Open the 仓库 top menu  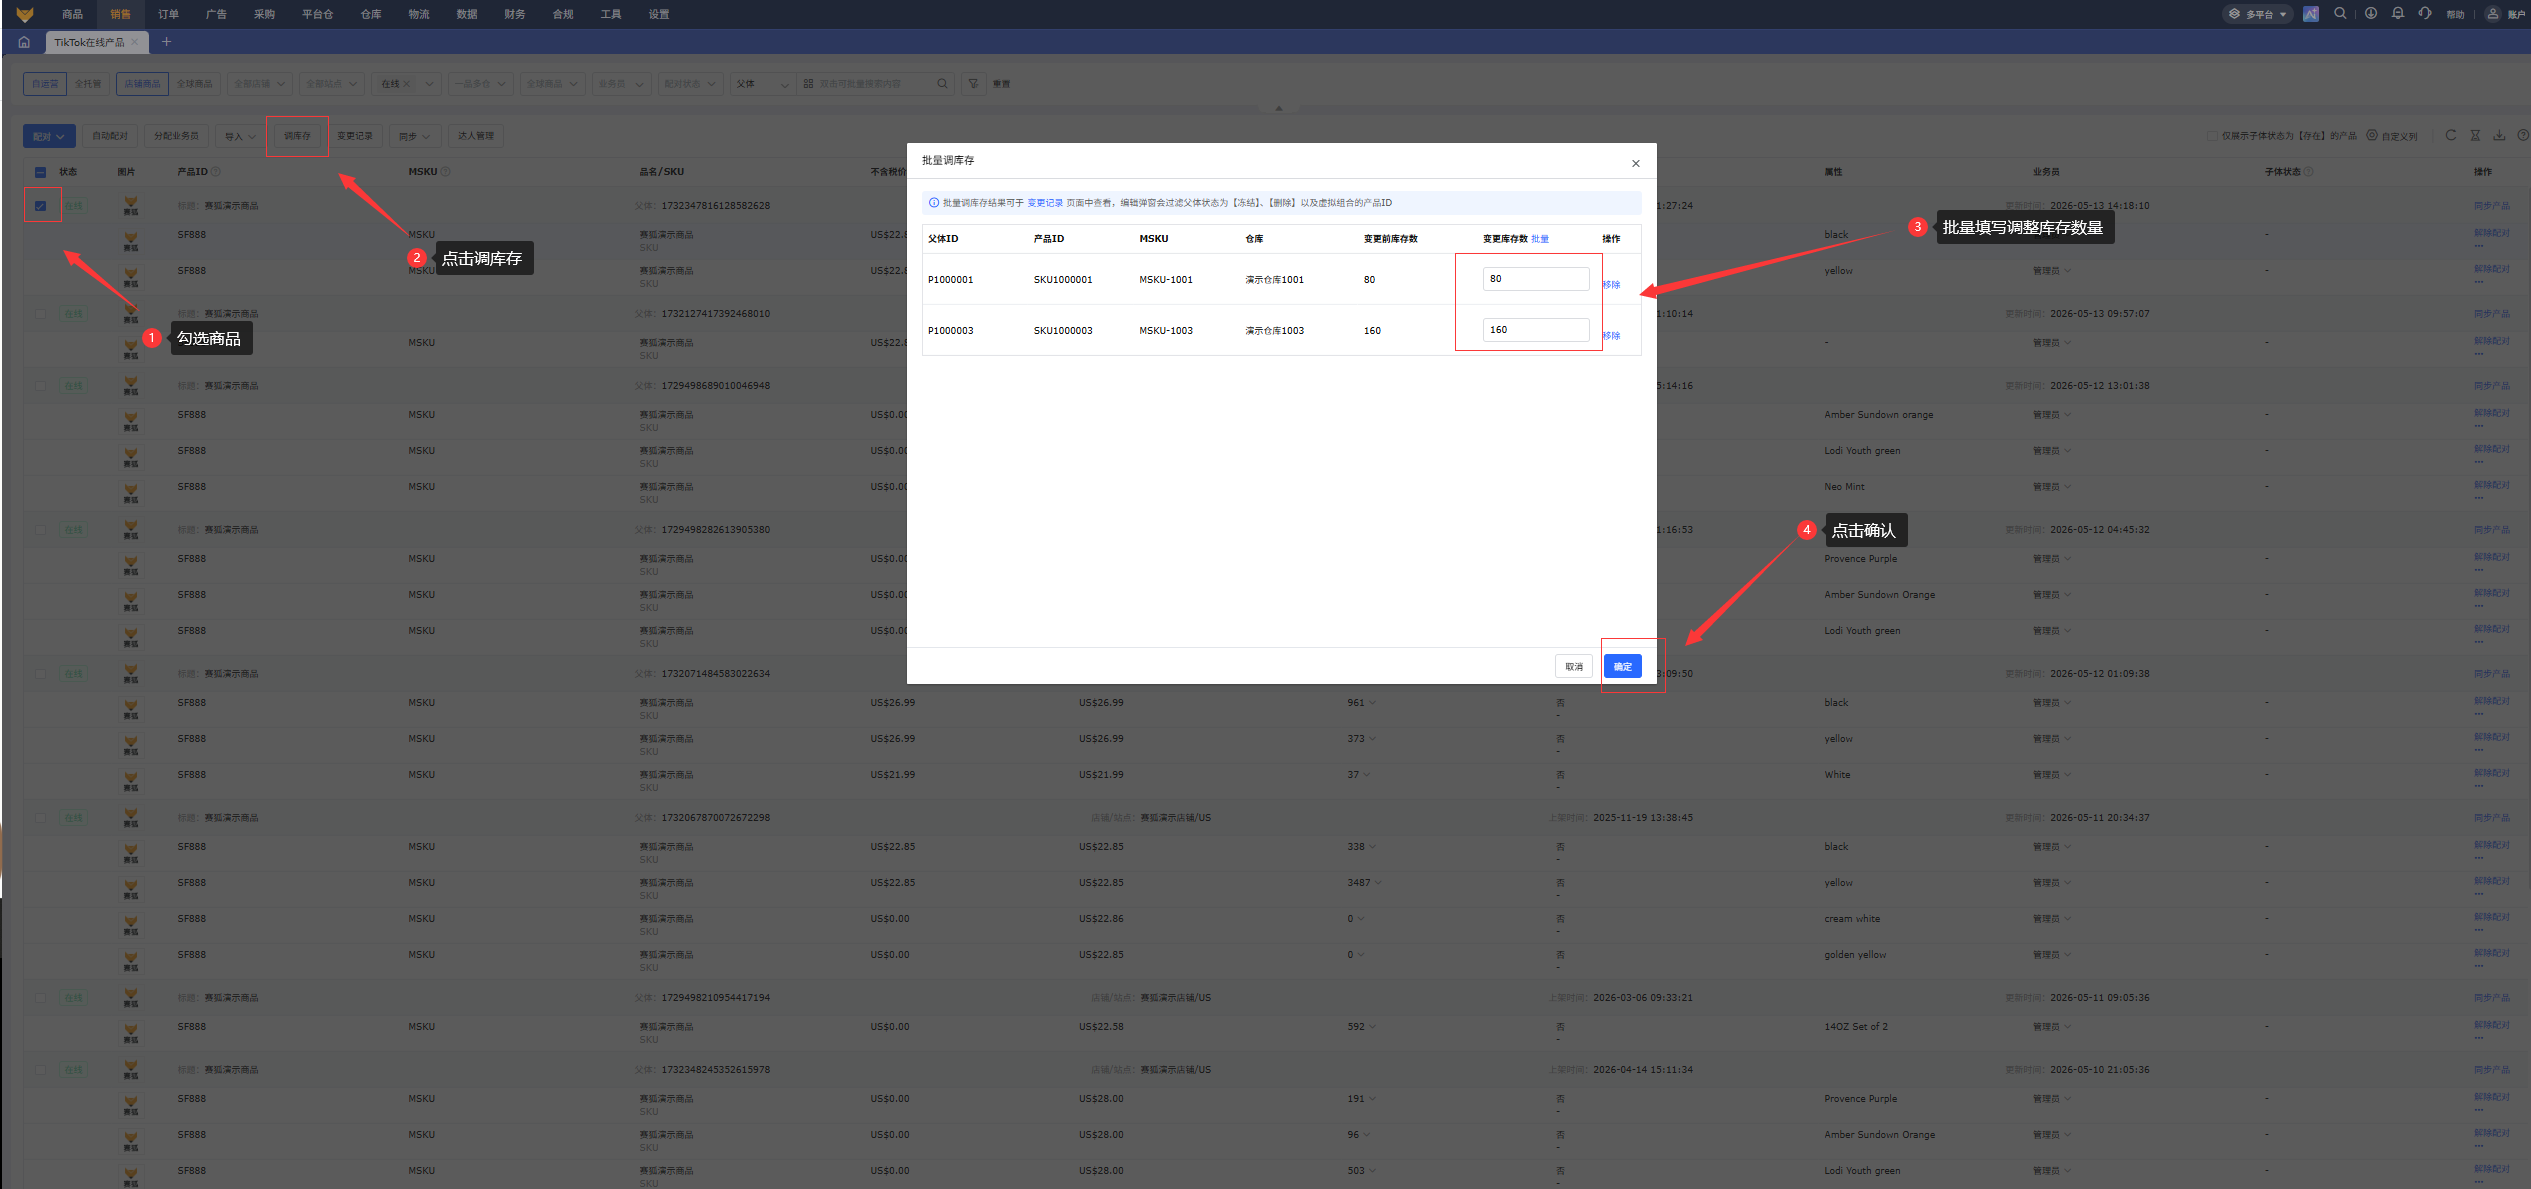[x=371, y=14]
